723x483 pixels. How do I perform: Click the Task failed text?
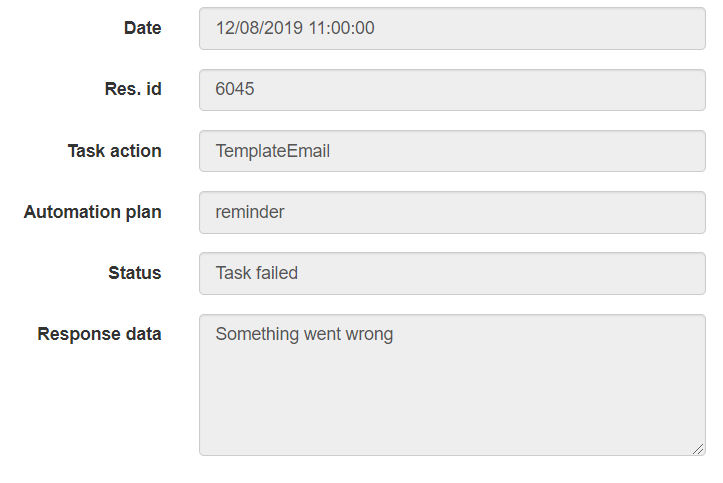(256, 273)
